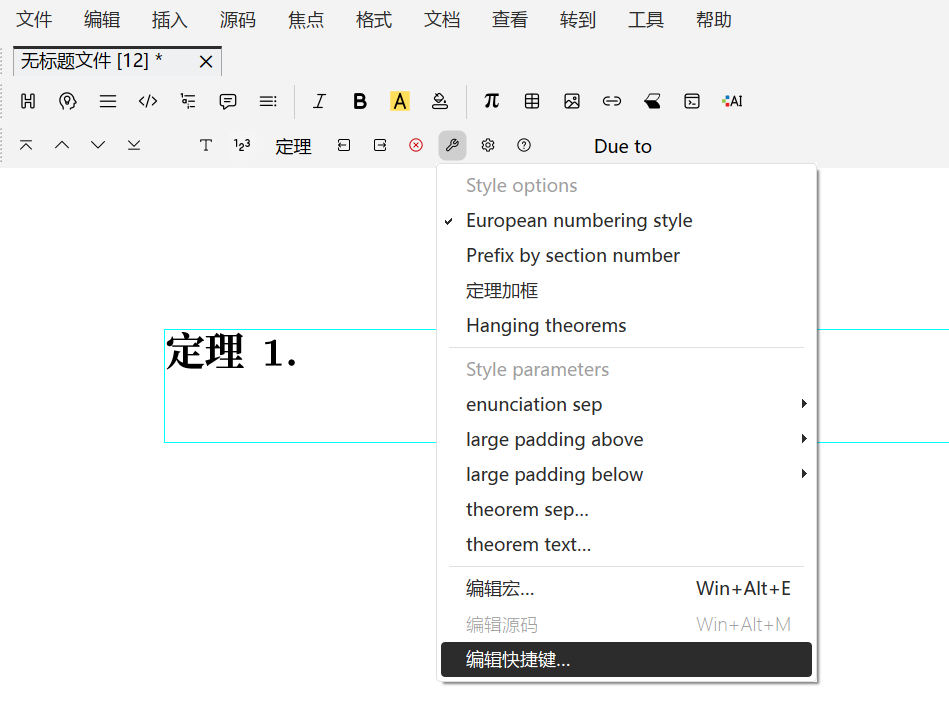The image size is (949, 716).
Task: Click the hyperlink chain icon
Action: pos(612,101)
